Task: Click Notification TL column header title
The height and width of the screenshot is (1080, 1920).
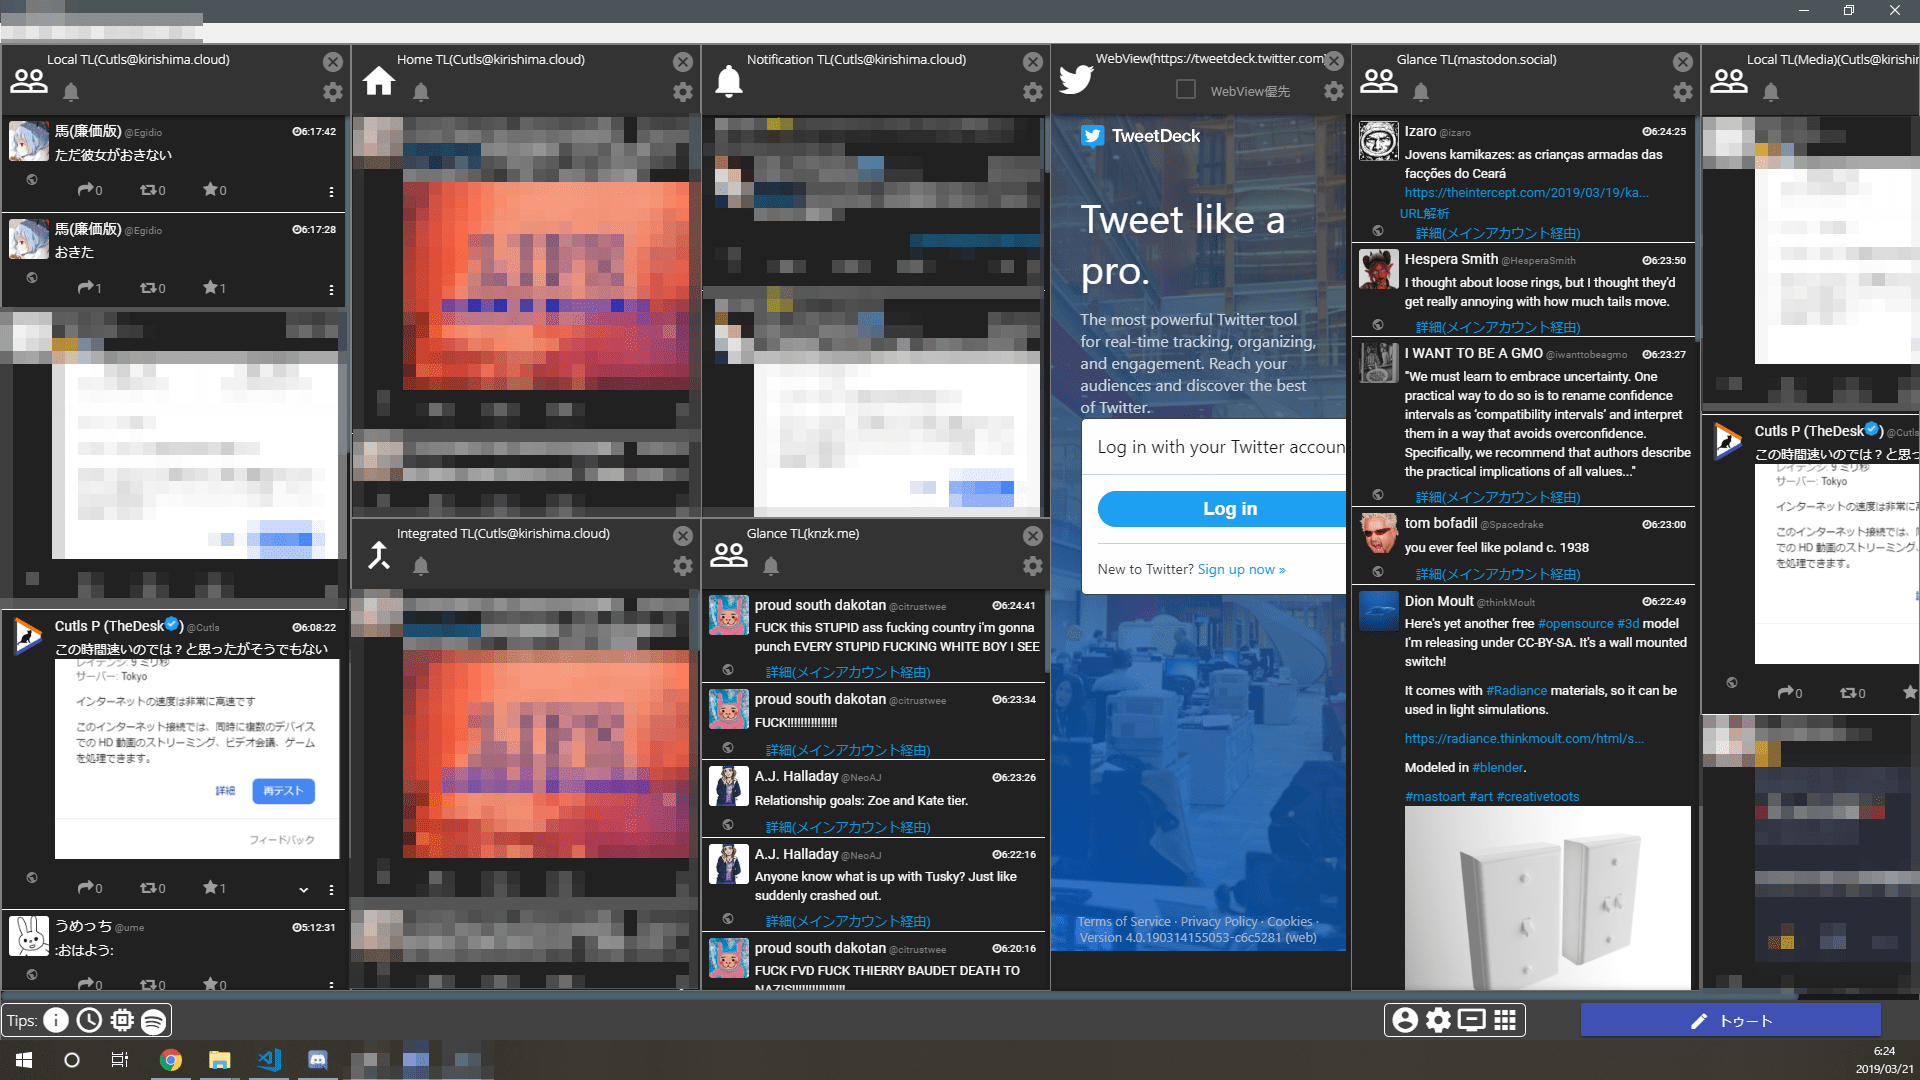Action: point(856,59)
